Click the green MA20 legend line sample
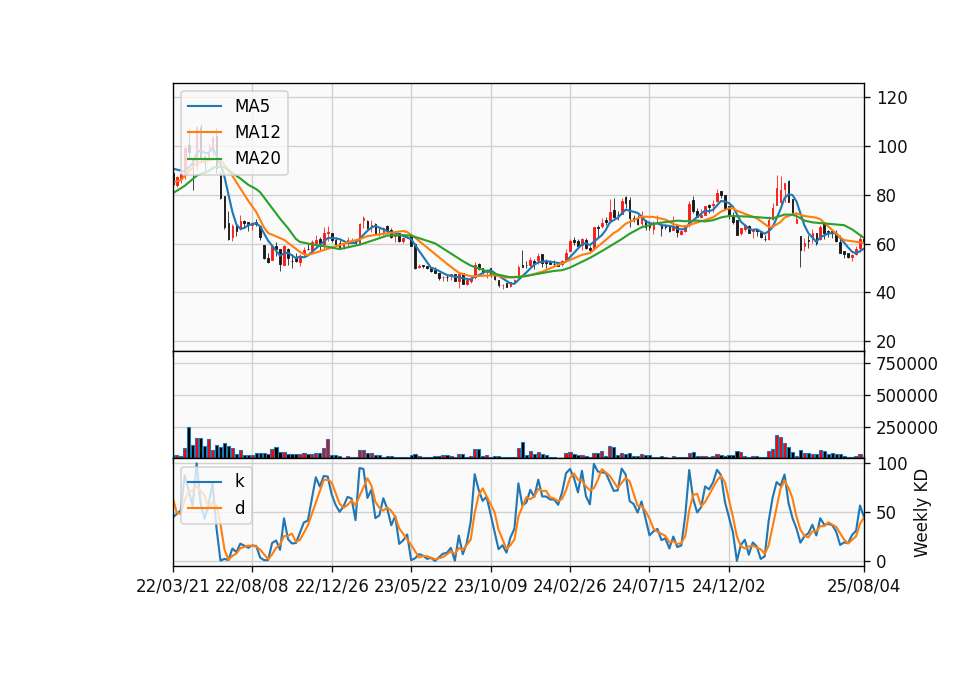 204,159
